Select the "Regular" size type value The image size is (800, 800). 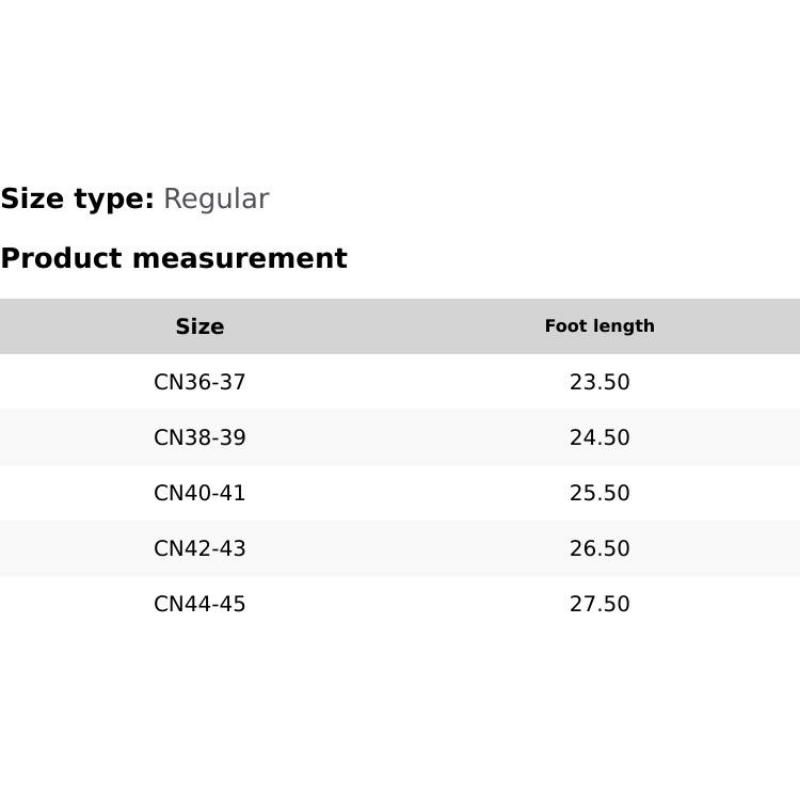coord(216,199)
